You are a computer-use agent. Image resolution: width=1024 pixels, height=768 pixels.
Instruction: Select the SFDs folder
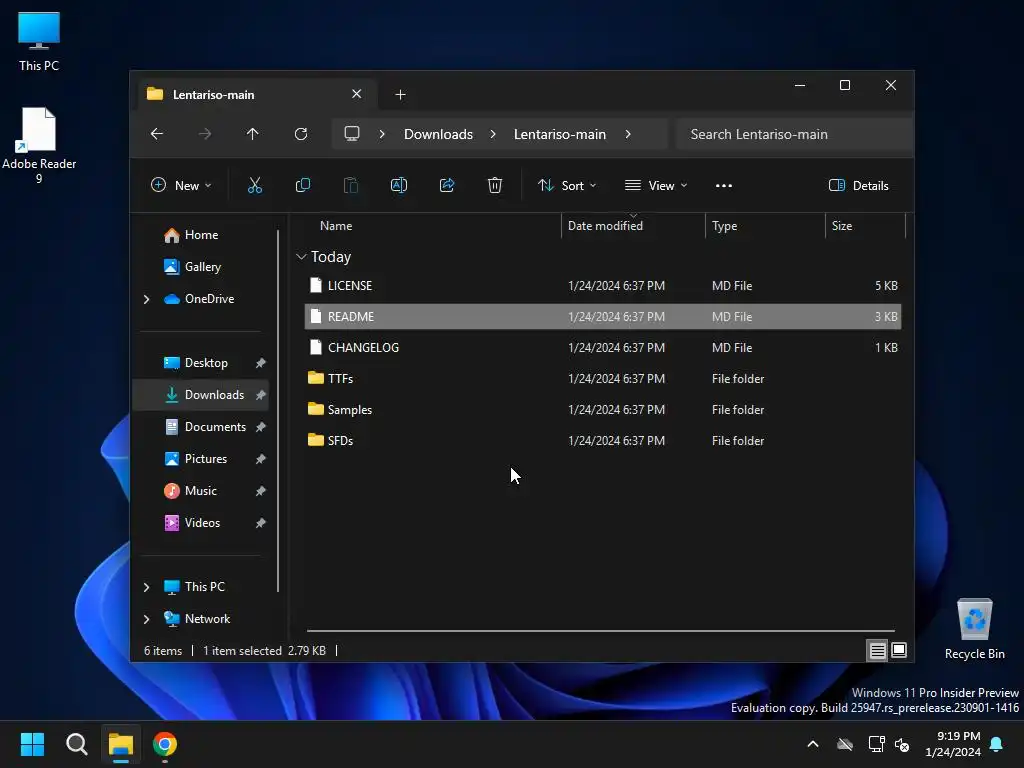[x=603, y=441]
